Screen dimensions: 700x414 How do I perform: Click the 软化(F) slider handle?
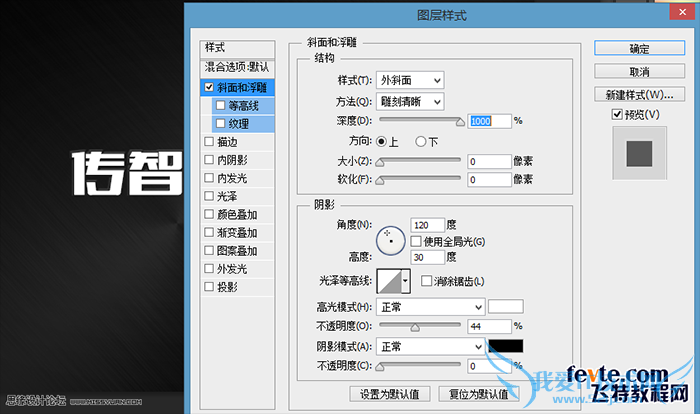(x=380, y=180)
